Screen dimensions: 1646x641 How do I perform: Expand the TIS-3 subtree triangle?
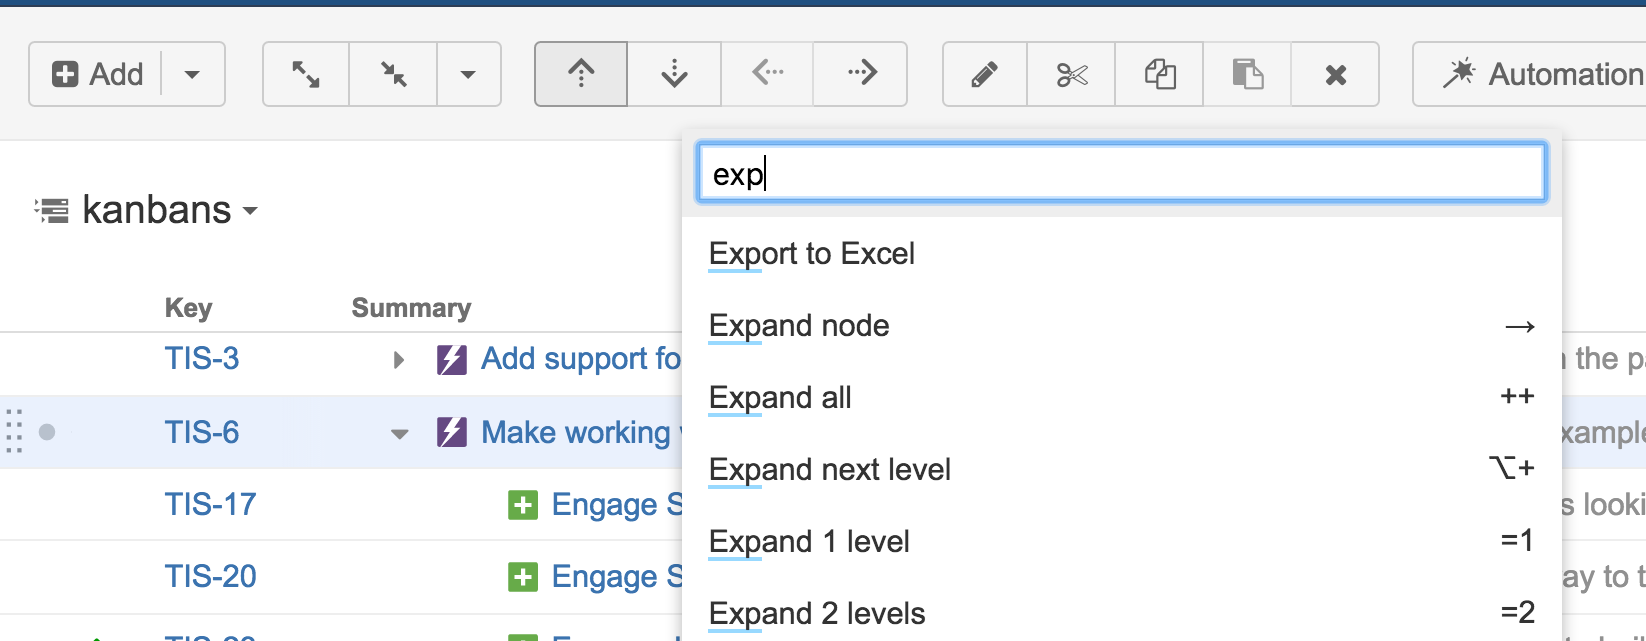click(399, 359)
